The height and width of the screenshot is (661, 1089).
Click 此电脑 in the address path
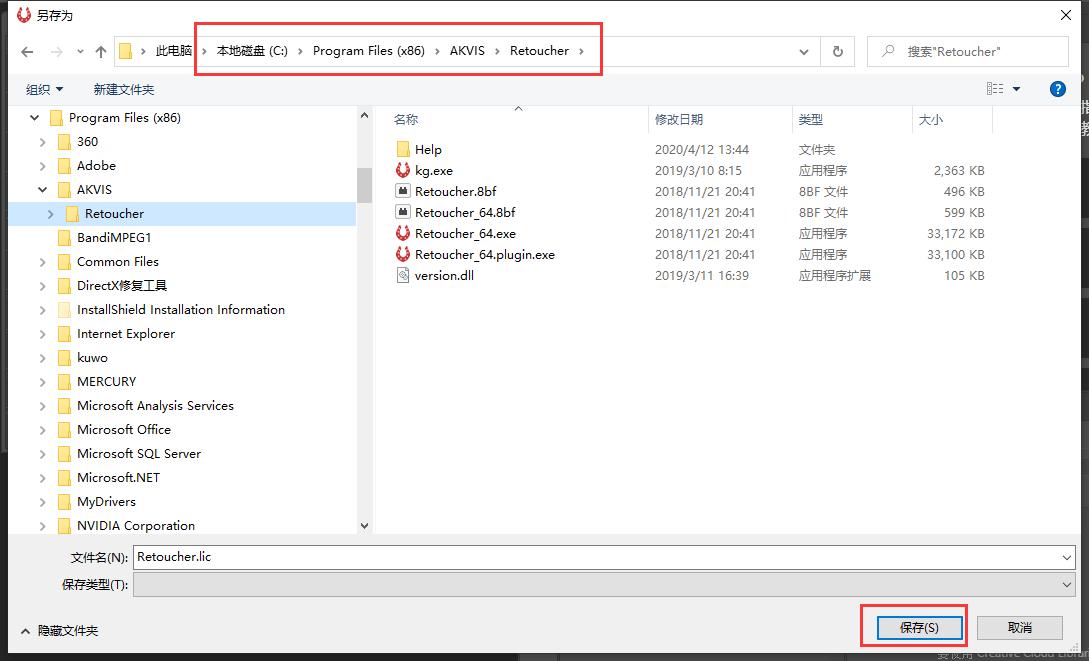click(x=174, y=51)
